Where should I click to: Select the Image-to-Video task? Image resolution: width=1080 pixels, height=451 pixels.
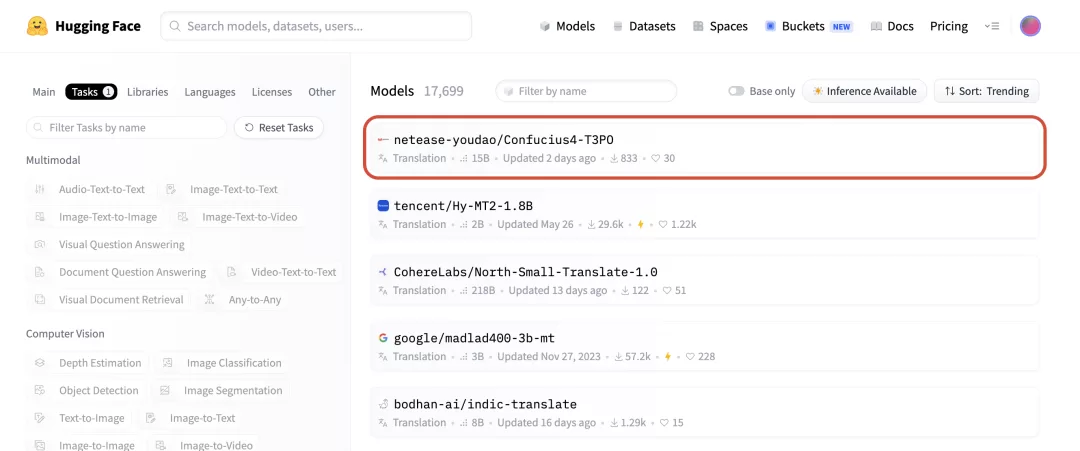coord(205,445)
